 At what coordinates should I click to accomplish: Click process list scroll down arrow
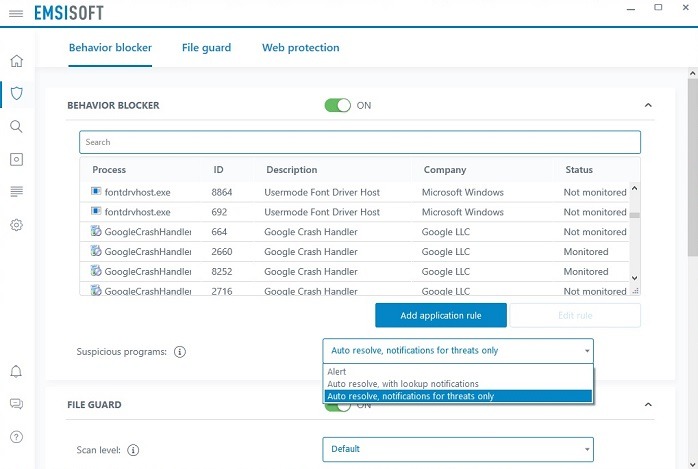(635, 278)
